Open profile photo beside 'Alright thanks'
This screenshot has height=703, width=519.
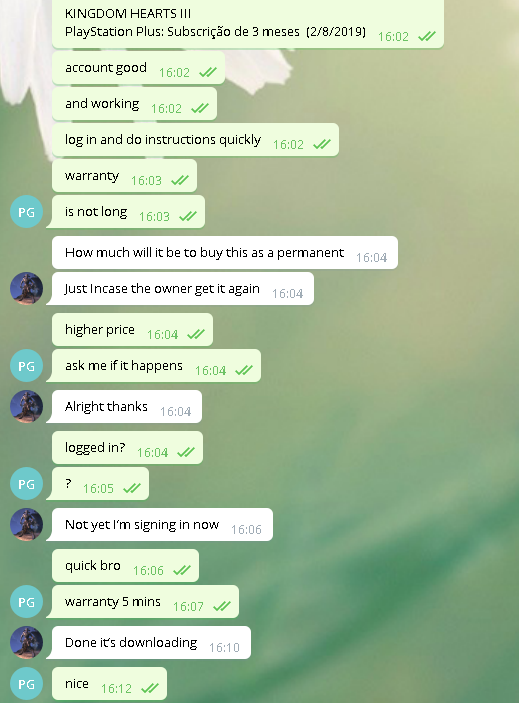coord(26,407)
